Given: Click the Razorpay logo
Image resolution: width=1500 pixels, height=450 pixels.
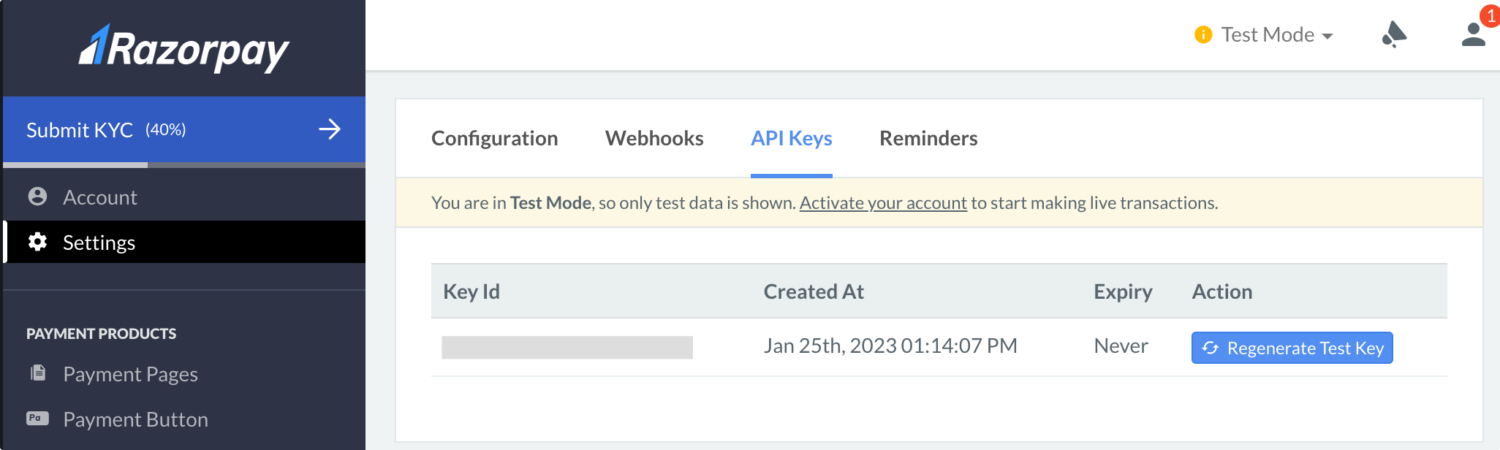Looking at the screenshot, I should 184,48.
